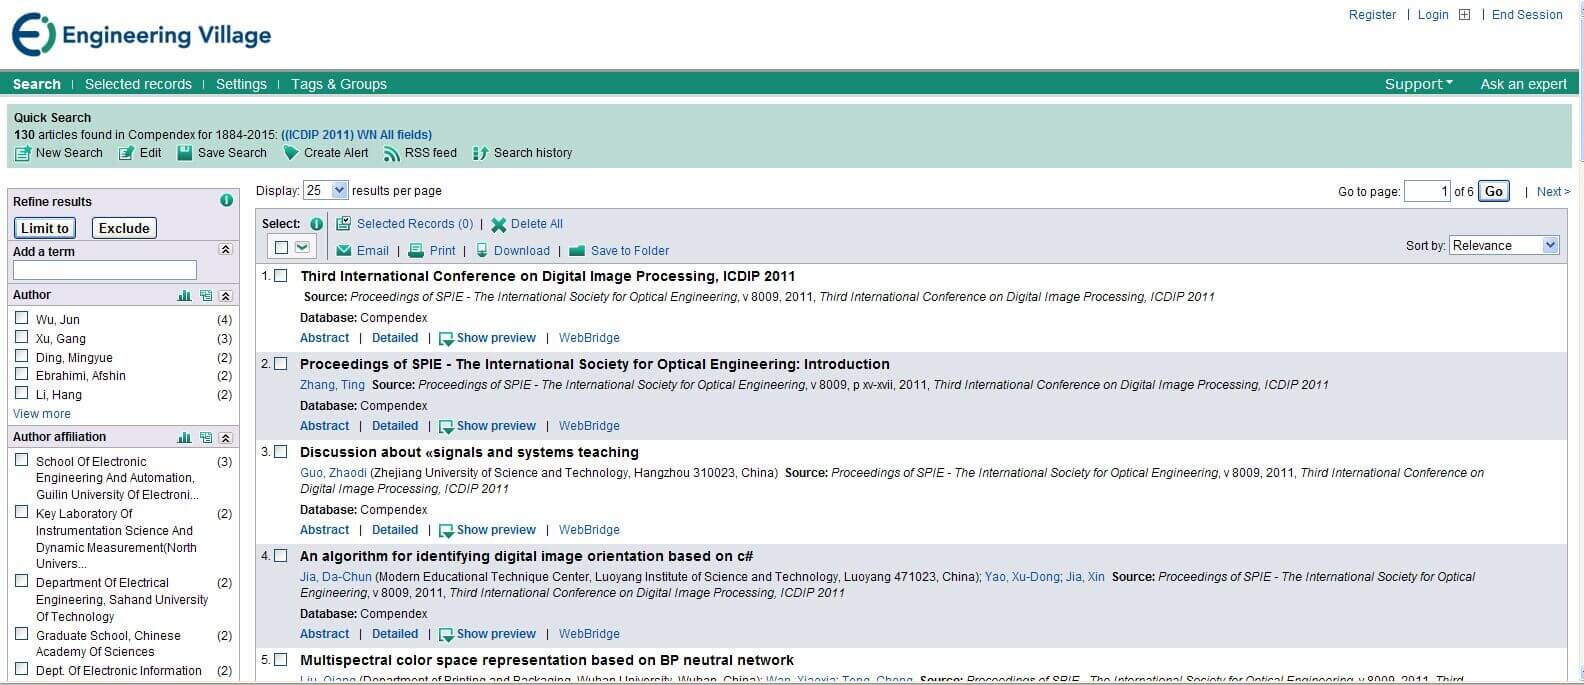Tick the Graduate School, Chinese Academy checkbox
The image size is (1584, 685).
point(21,634)
